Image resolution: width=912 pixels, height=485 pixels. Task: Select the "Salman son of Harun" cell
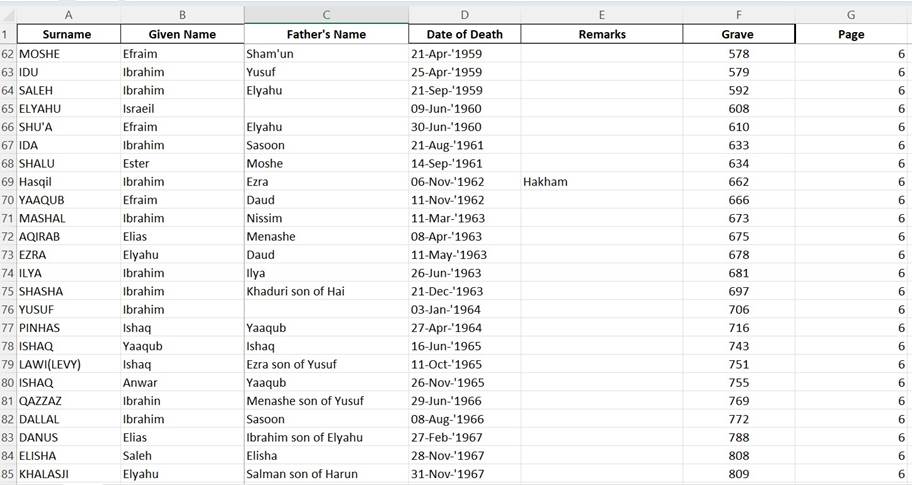(302, 473)
